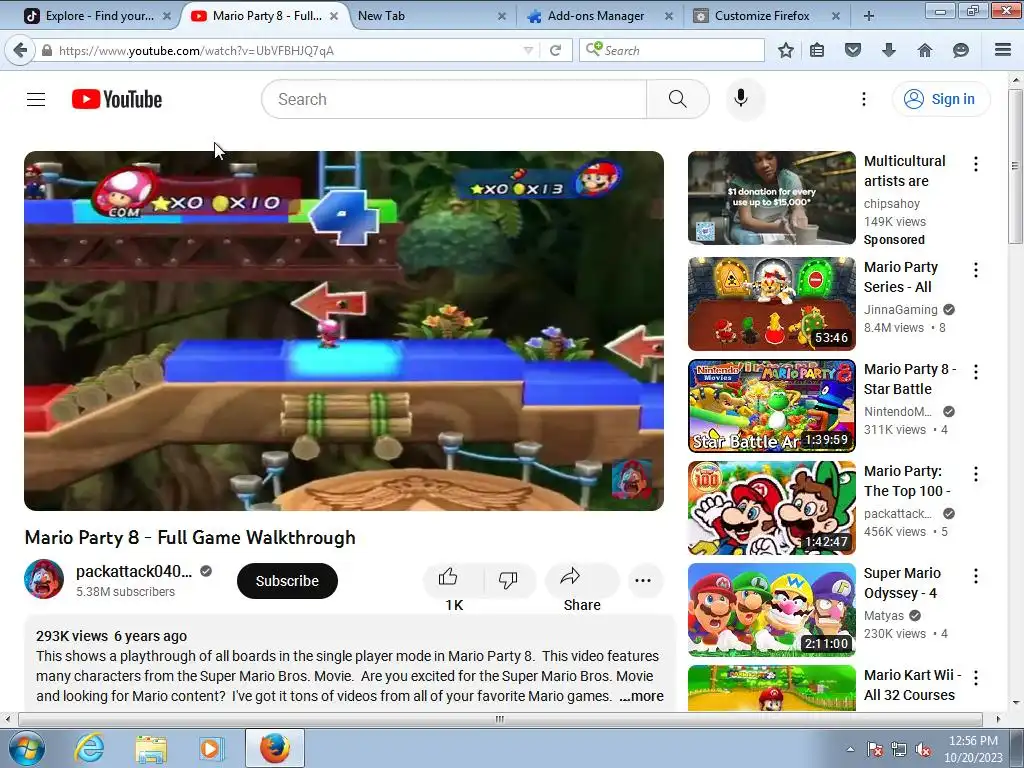
Task: Open the taskbar clock showing 12:56 PM
Action: point(973,748)
